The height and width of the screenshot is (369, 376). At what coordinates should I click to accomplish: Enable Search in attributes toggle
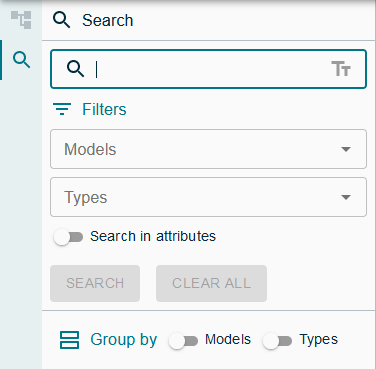click(69, 237)
